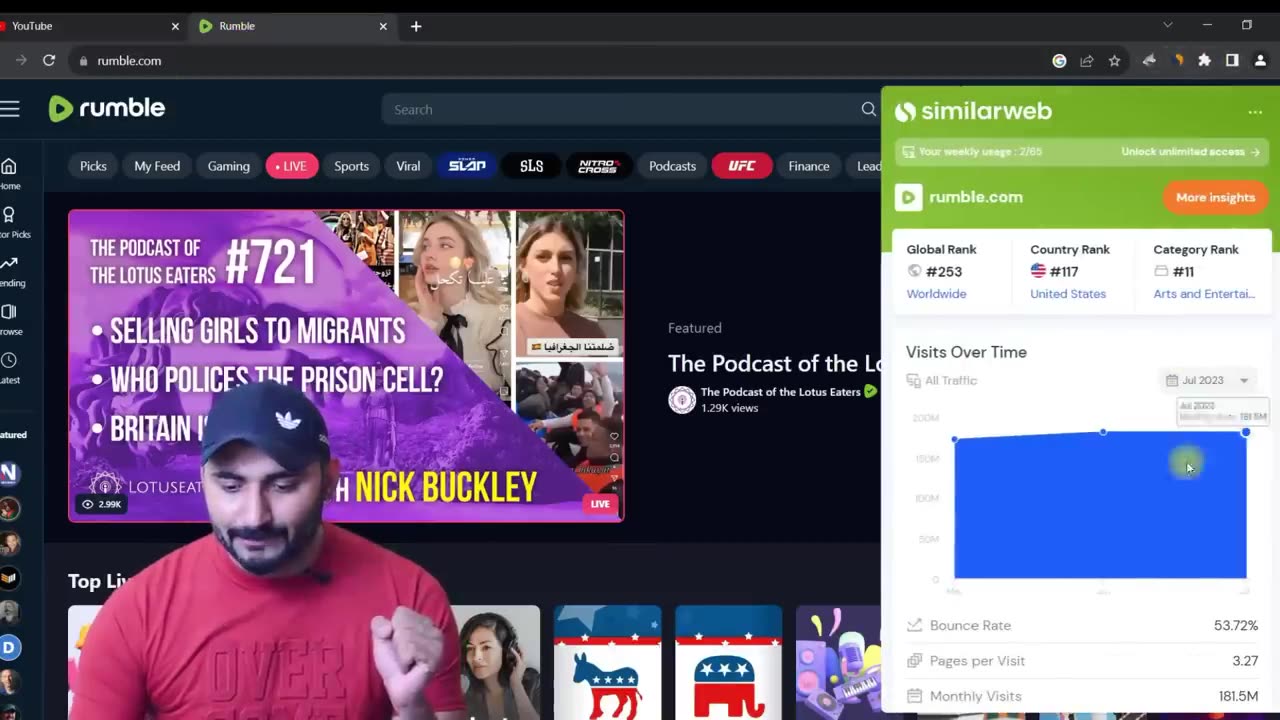Click Lotus Eaters channel avatar
This screenshot has width=1280, height=720.
(682, 400)
